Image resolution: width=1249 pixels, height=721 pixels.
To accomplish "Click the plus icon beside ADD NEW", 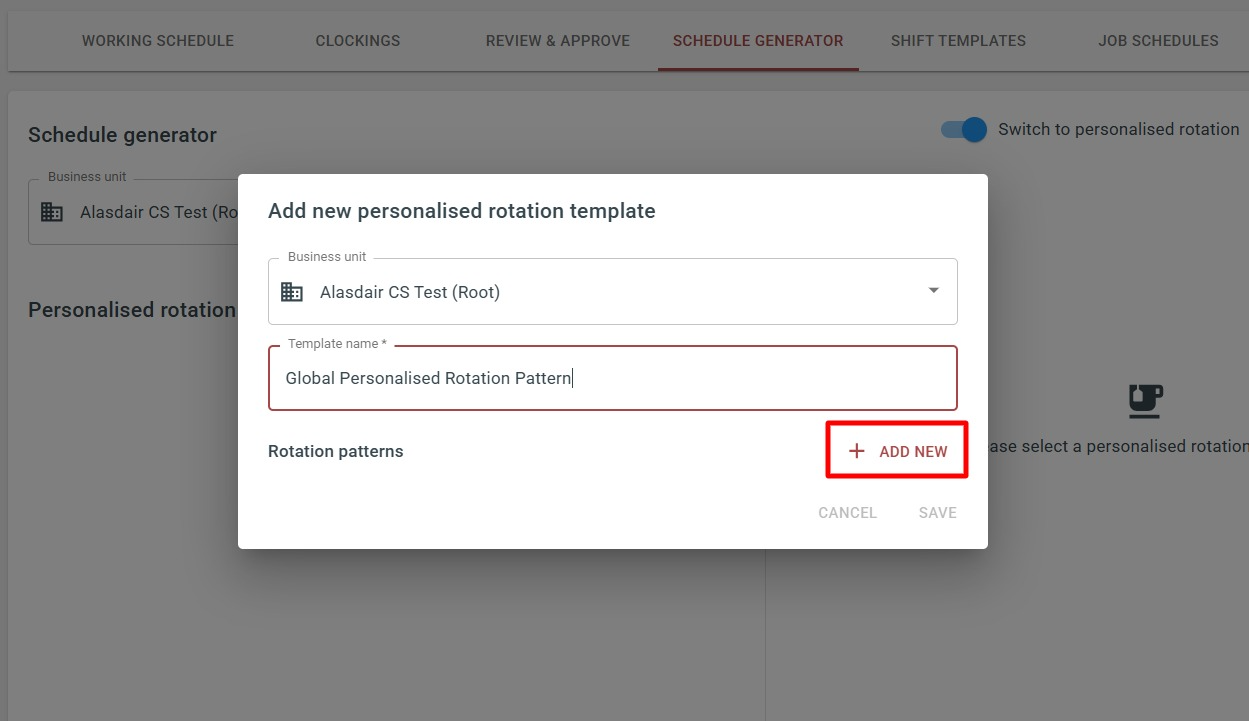I will coord(856,451).
